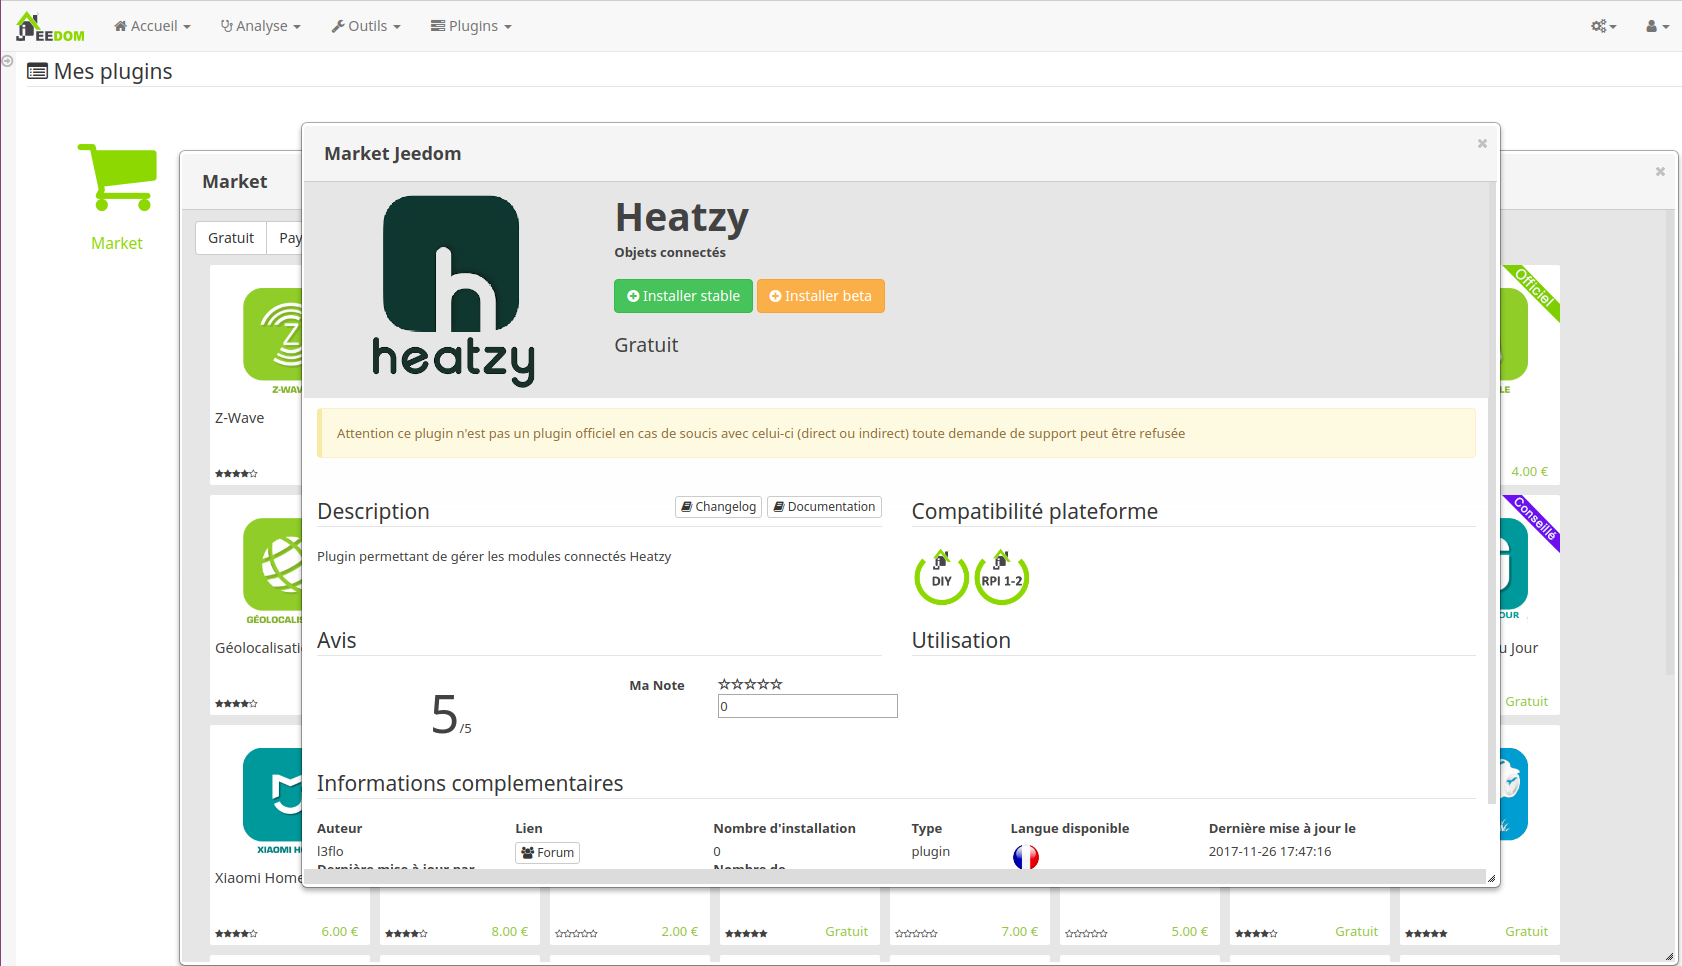This screenshot has width=1682, height=966.
Task: Click the unofficial plugin warning banner
Action: pyautogui.click(x=896, y=433)
